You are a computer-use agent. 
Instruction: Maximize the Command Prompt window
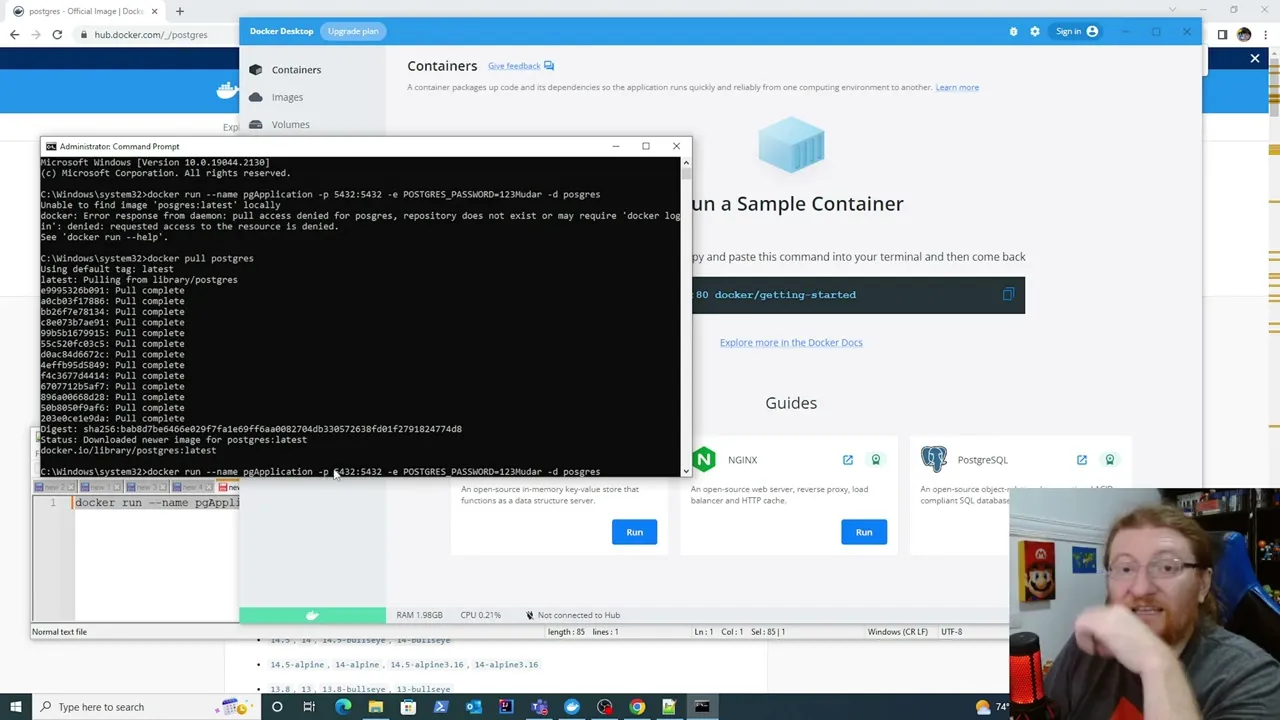tap(646, 146)
